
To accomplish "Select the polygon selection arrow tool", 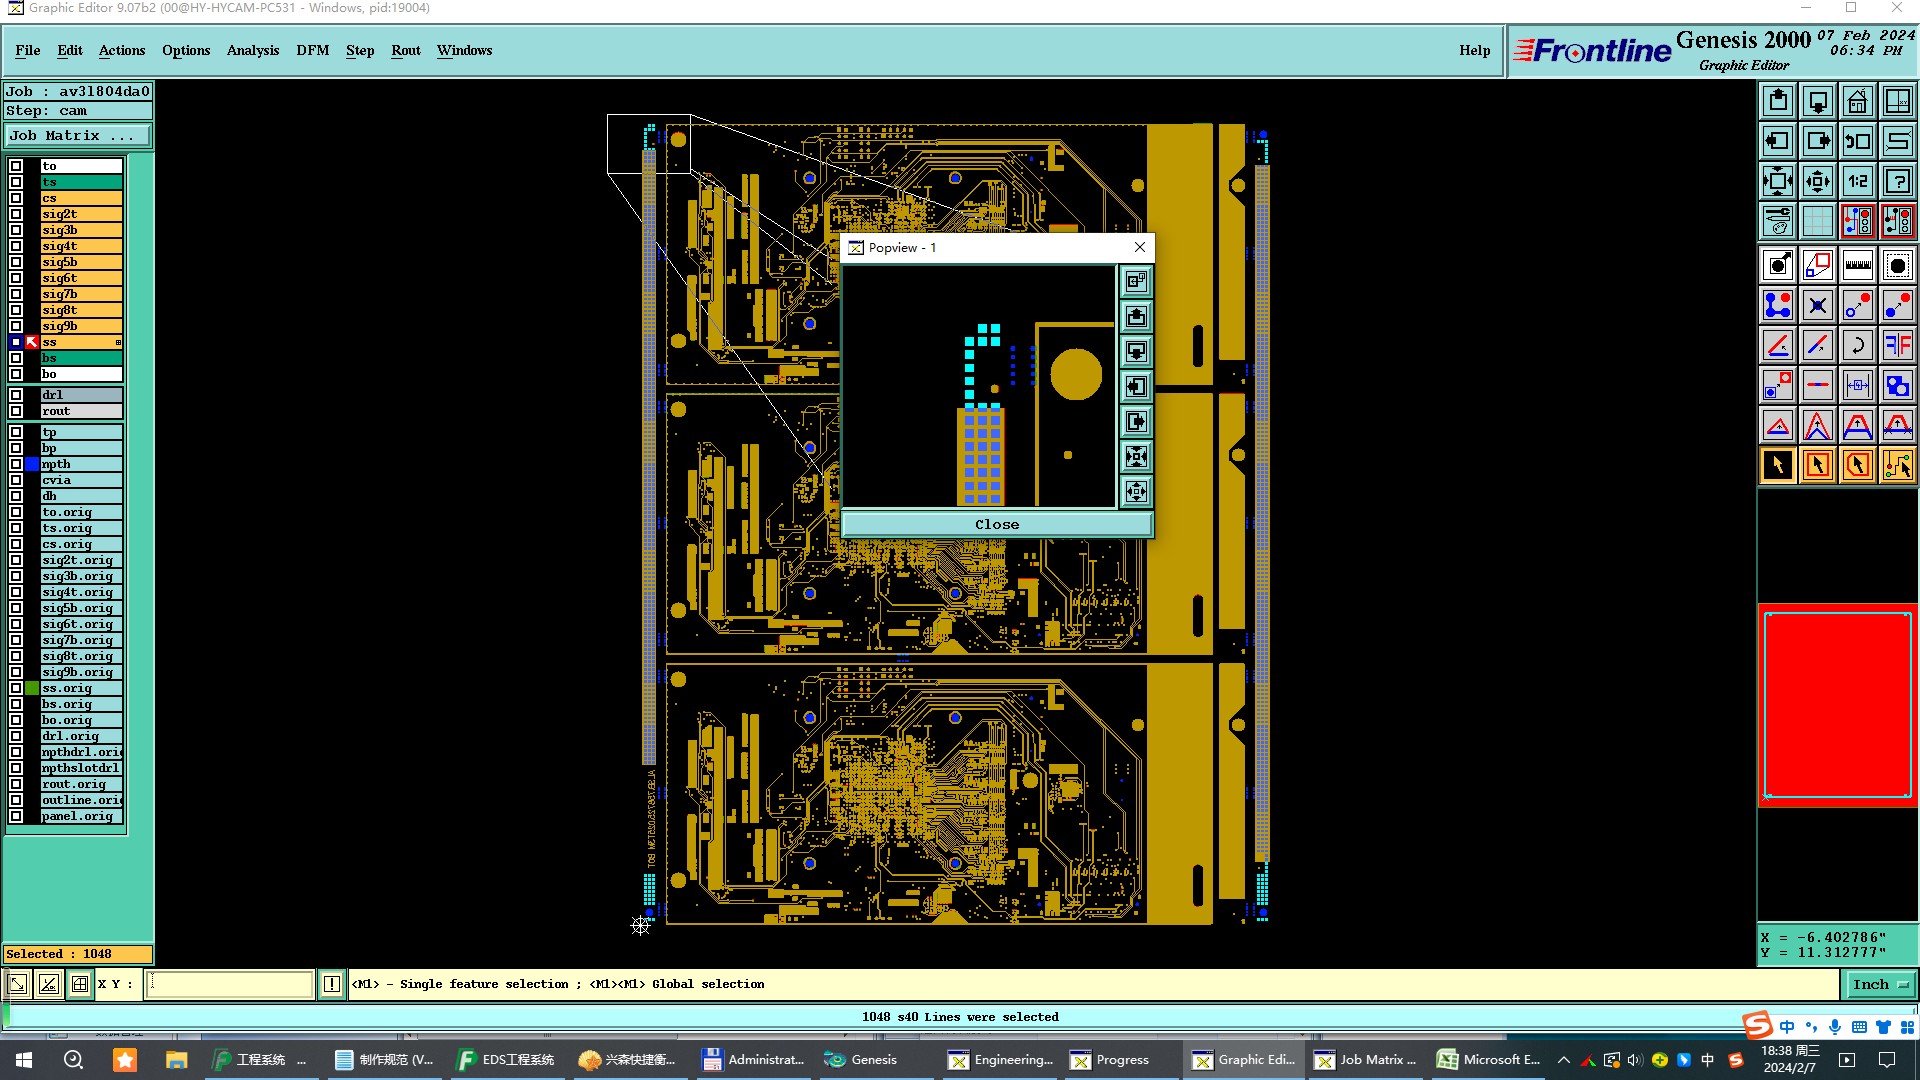I will [1857, 465].
